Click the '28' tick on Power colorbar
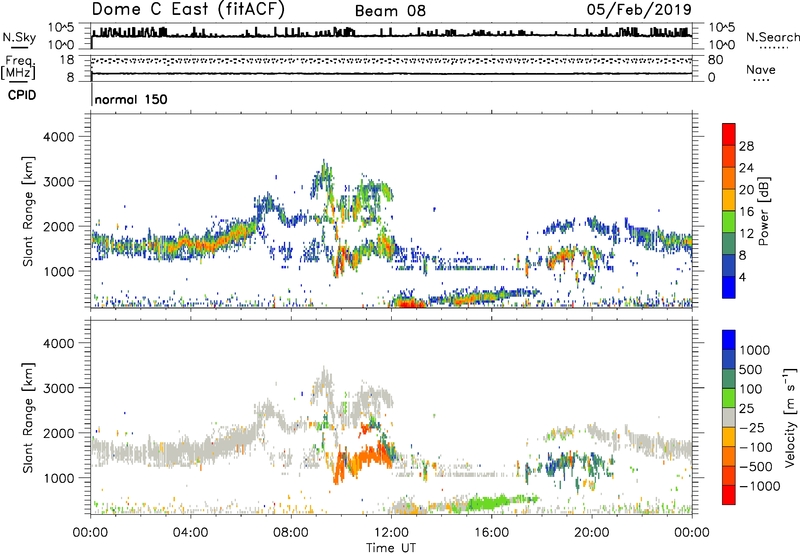This screenshot has width=800, height=554. click(746, 146)
